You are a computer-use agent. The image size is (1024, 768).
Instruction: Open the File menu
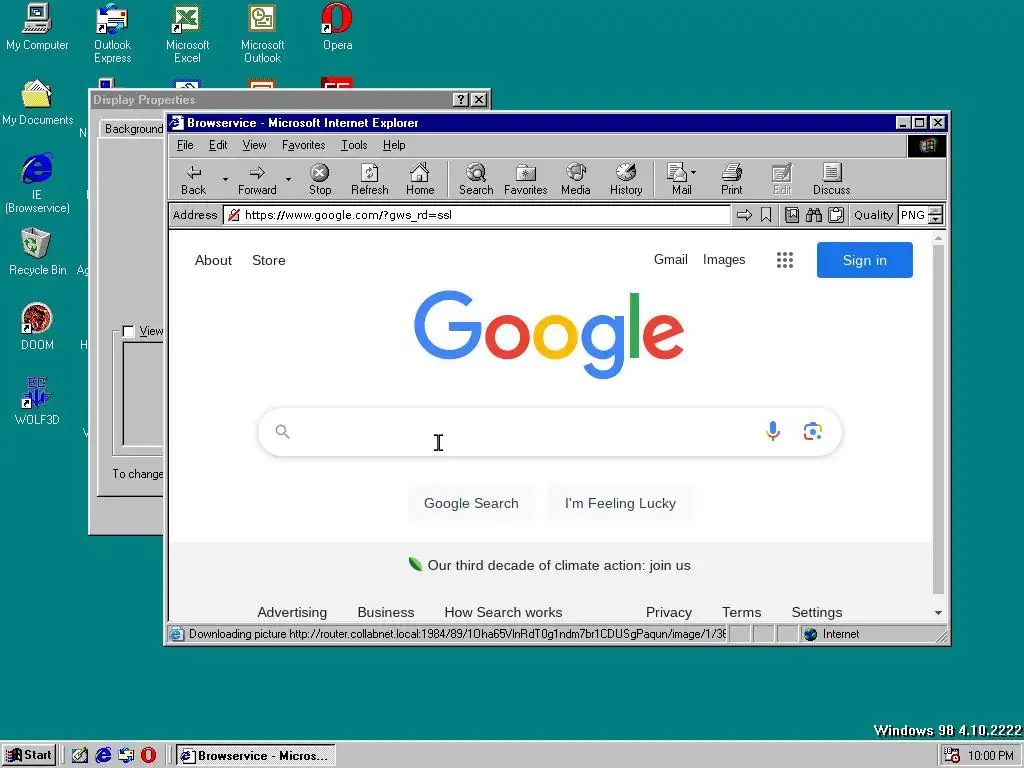185,145
